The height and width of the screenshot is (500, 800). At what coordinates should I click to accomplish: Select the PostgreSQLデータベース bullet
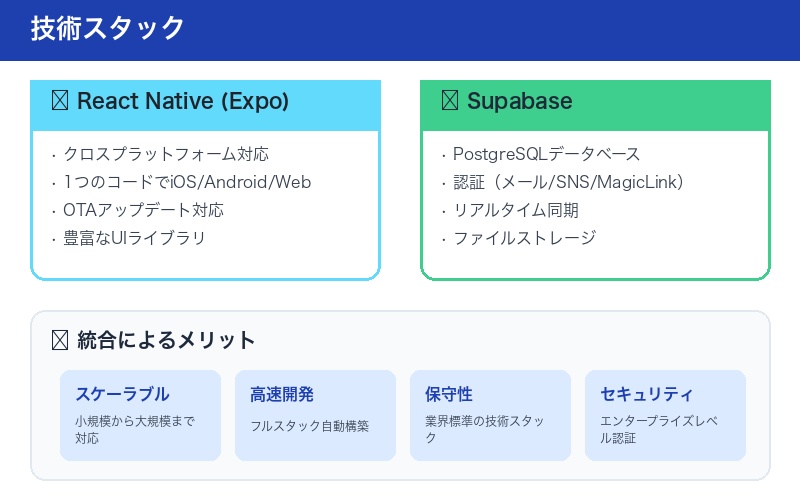coord(546,154)
